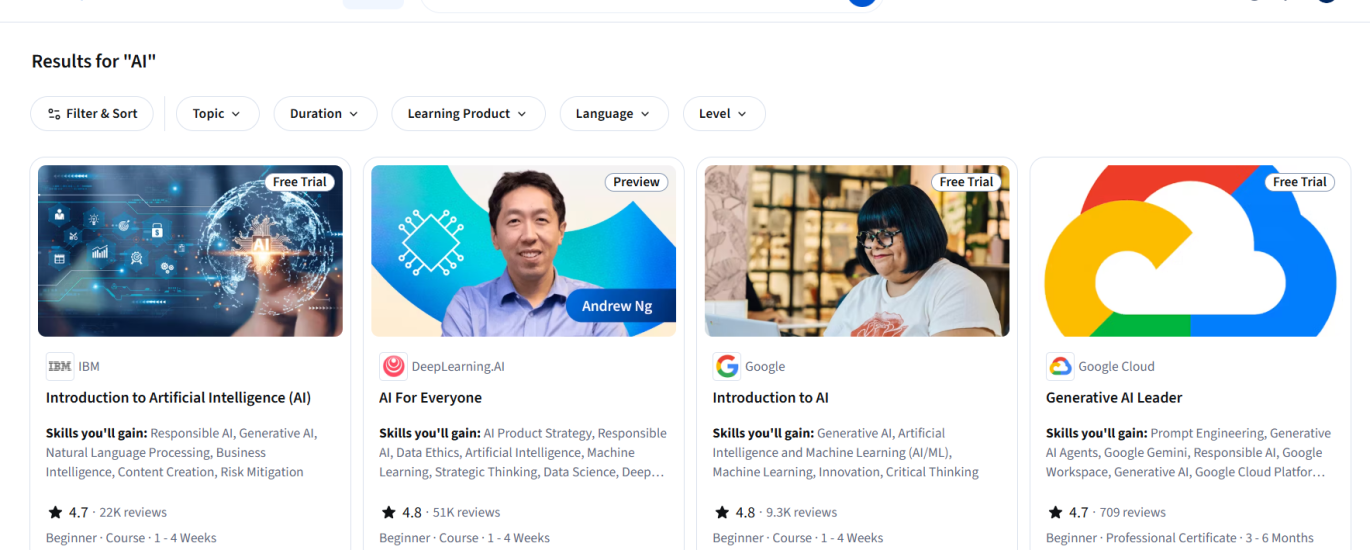Click the star rating with 709 reviews

tap(1068, 513)
